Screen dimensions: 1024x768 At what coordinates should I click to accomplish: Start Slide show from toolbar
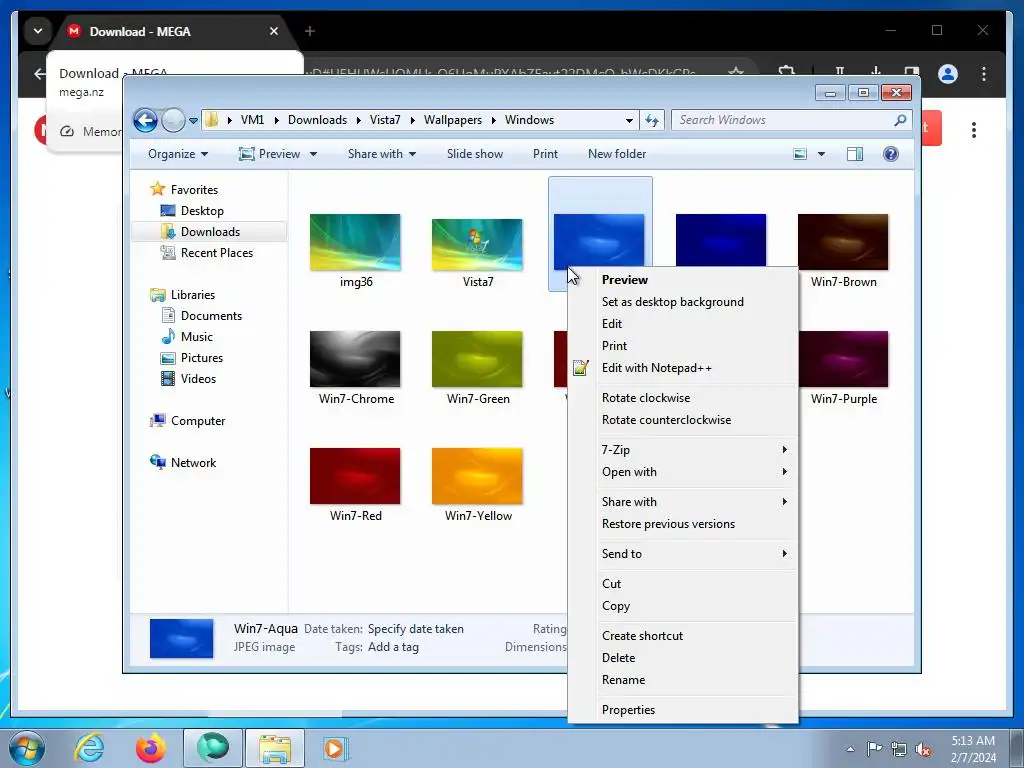[x=475, y=154]
